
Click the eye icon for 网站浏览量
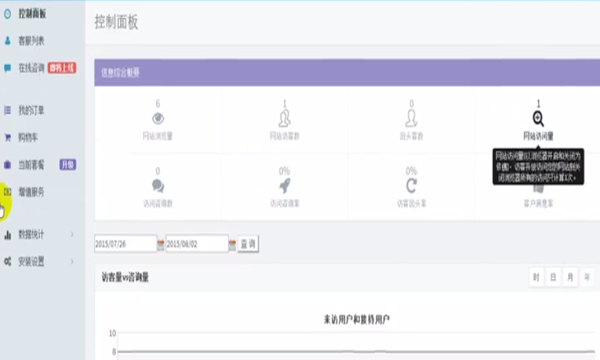158,118
